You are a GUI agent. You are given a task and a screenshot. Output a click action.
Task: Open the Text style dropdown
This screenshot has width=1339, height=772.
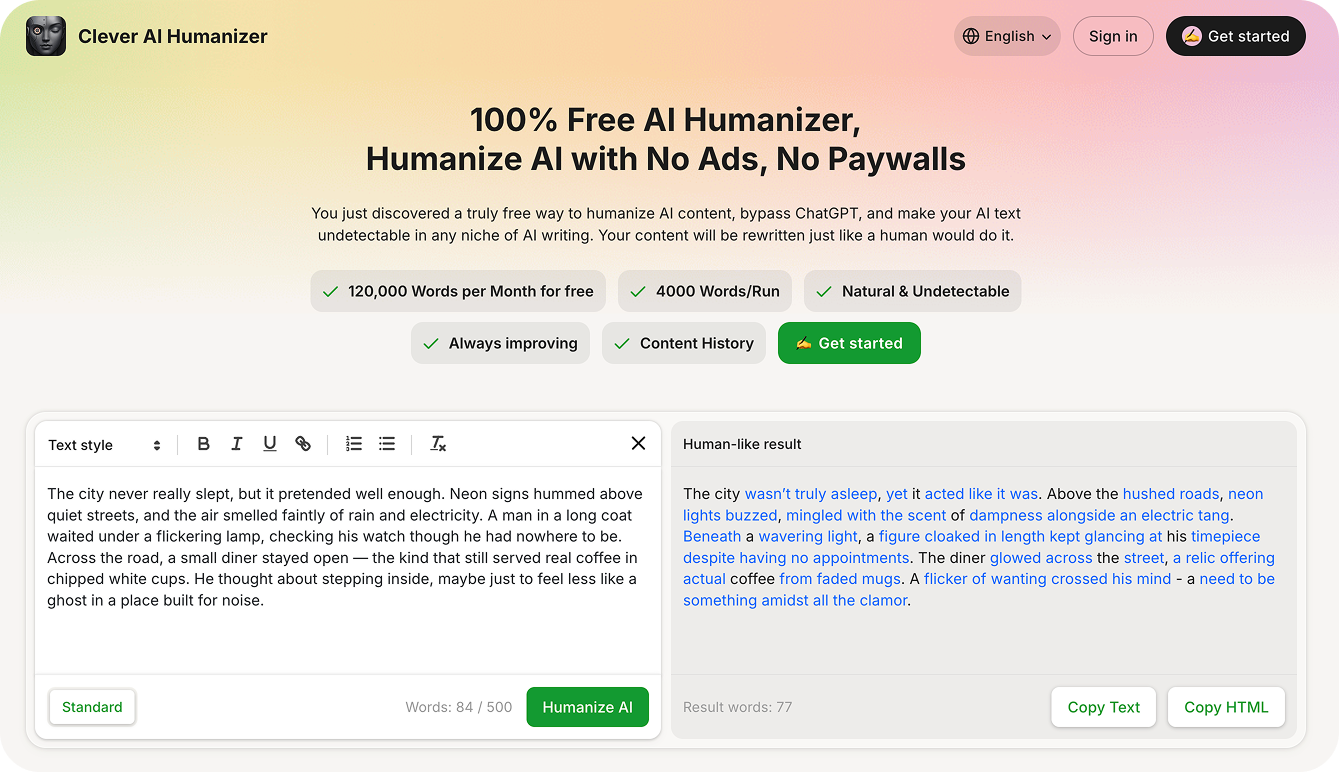point(104,445)
